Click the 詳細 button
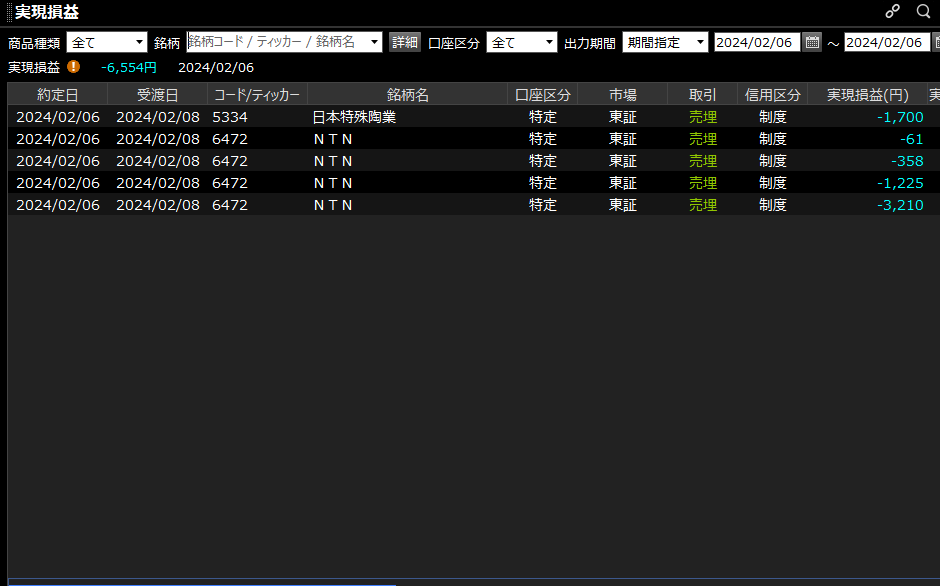 point(405,42)
